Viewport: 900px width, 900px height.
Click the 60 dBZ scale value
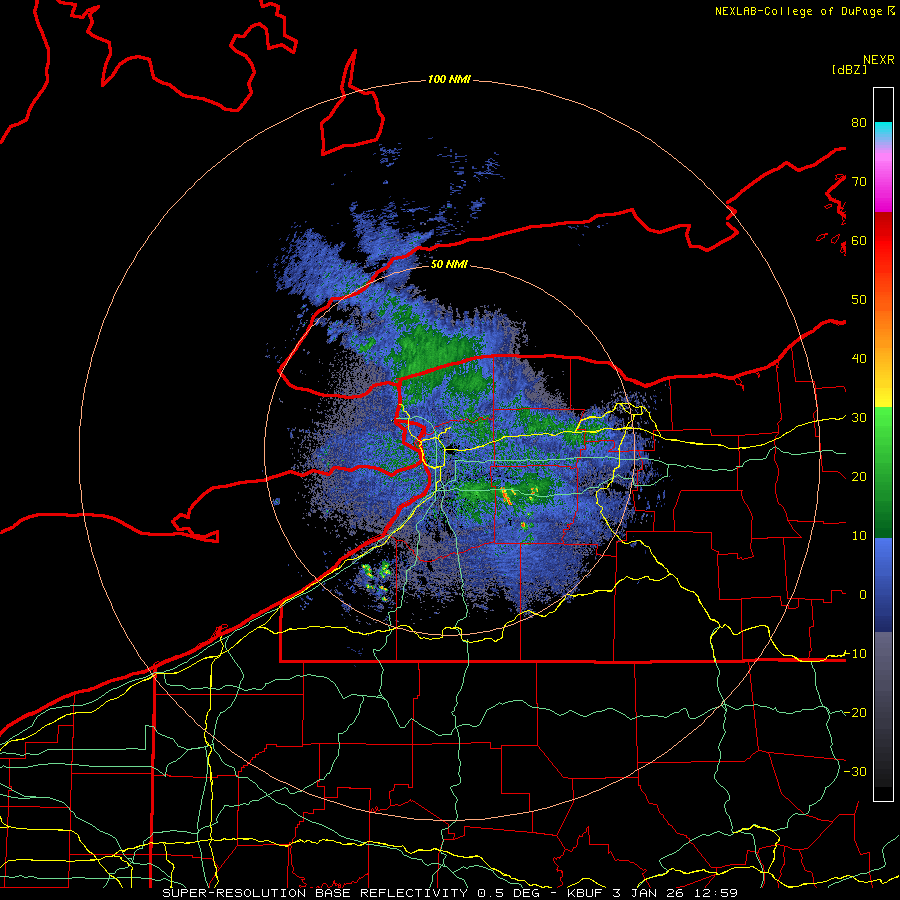[x=859, y=240]
